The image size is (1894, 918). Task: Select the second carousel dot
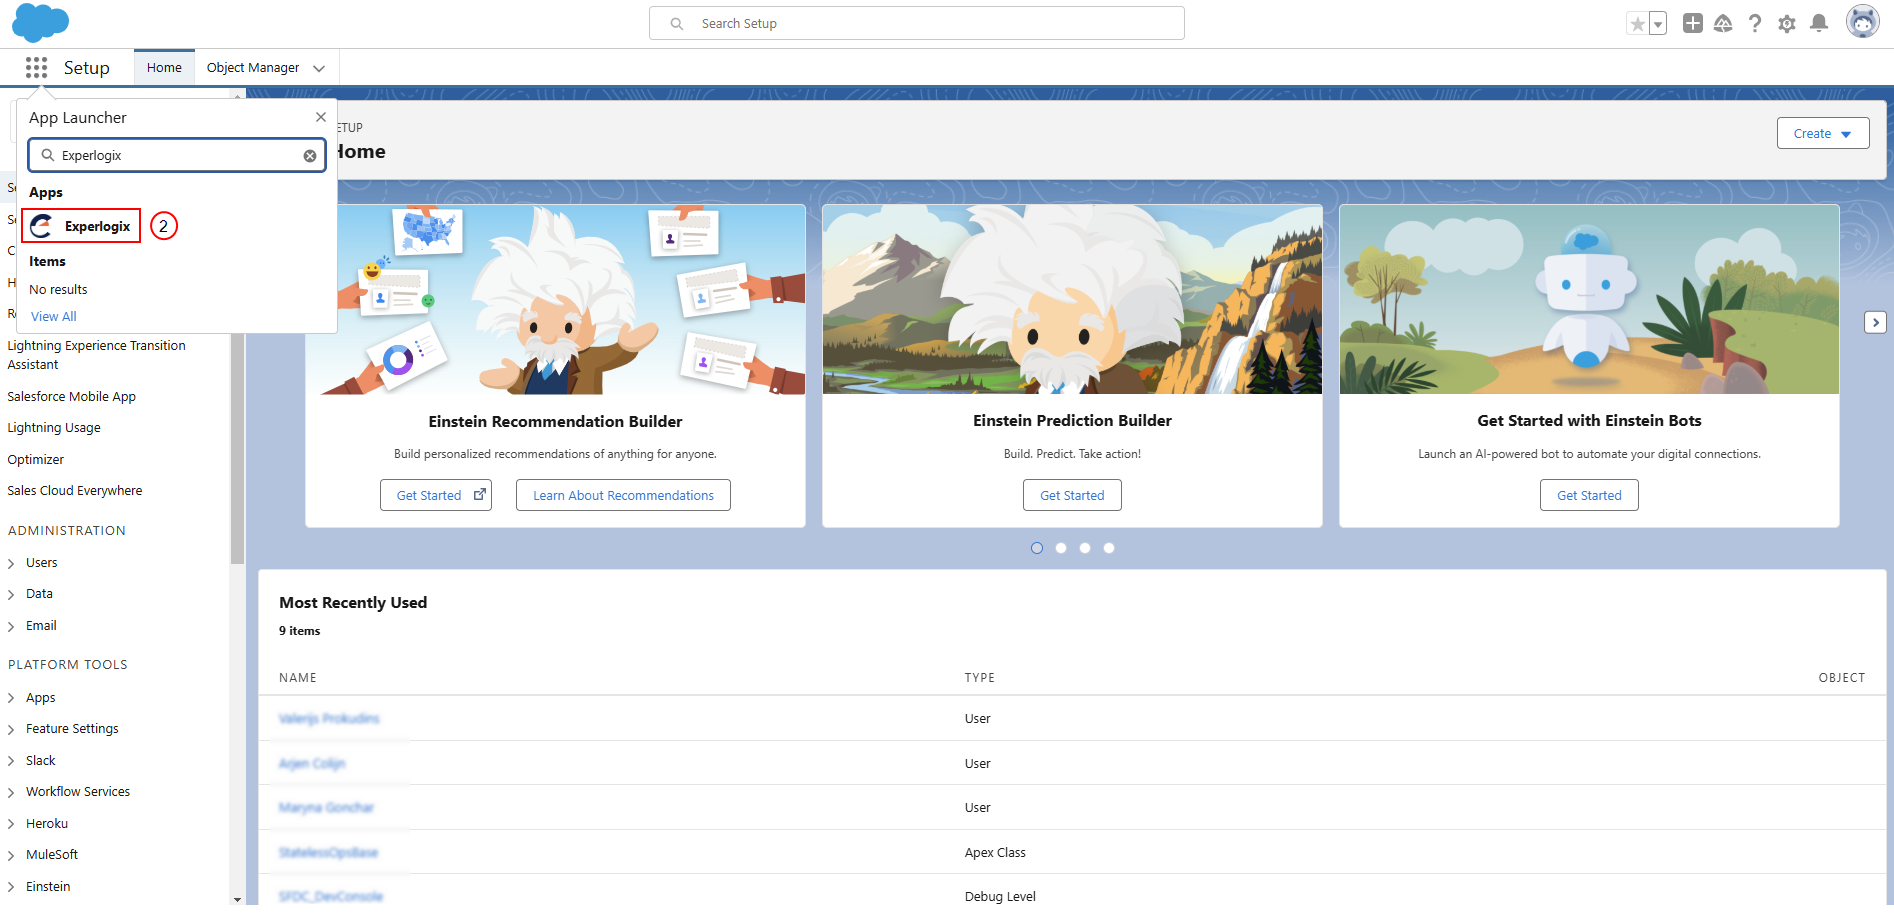(x=1061, y=548)
